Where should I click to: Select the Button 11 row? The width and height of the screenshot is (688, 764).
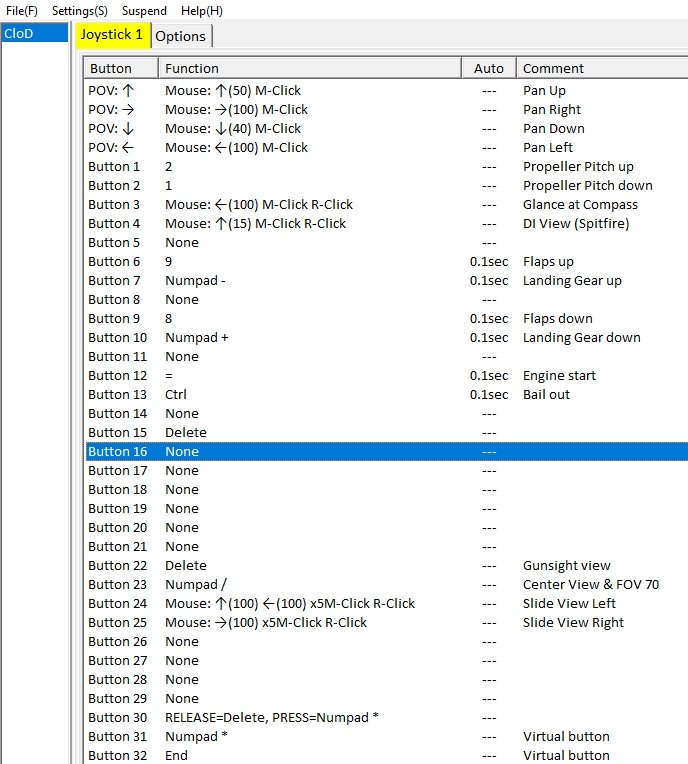[x=387, y=357]
